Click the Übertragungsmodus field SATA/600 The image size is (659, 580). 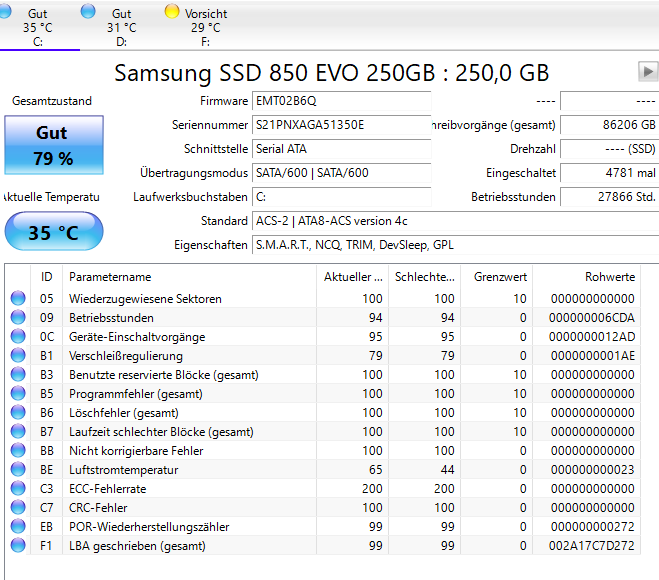341,173
